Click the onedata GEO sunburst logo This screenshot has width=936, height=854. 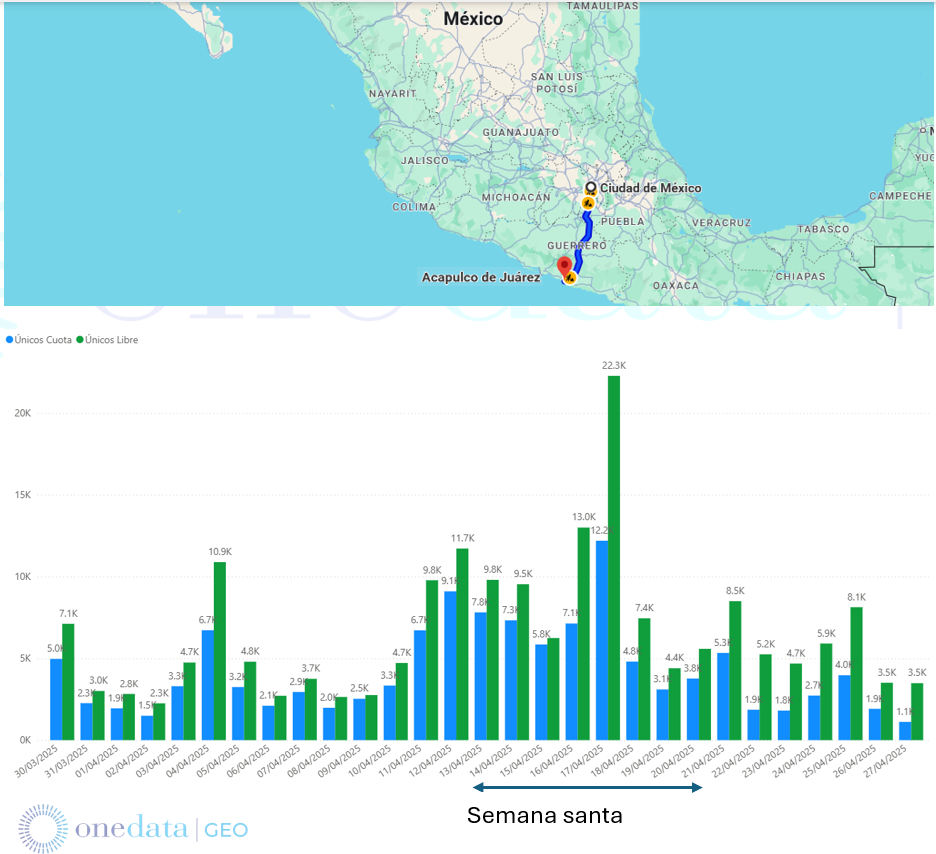pyautogui.click(x=43, y=828)
